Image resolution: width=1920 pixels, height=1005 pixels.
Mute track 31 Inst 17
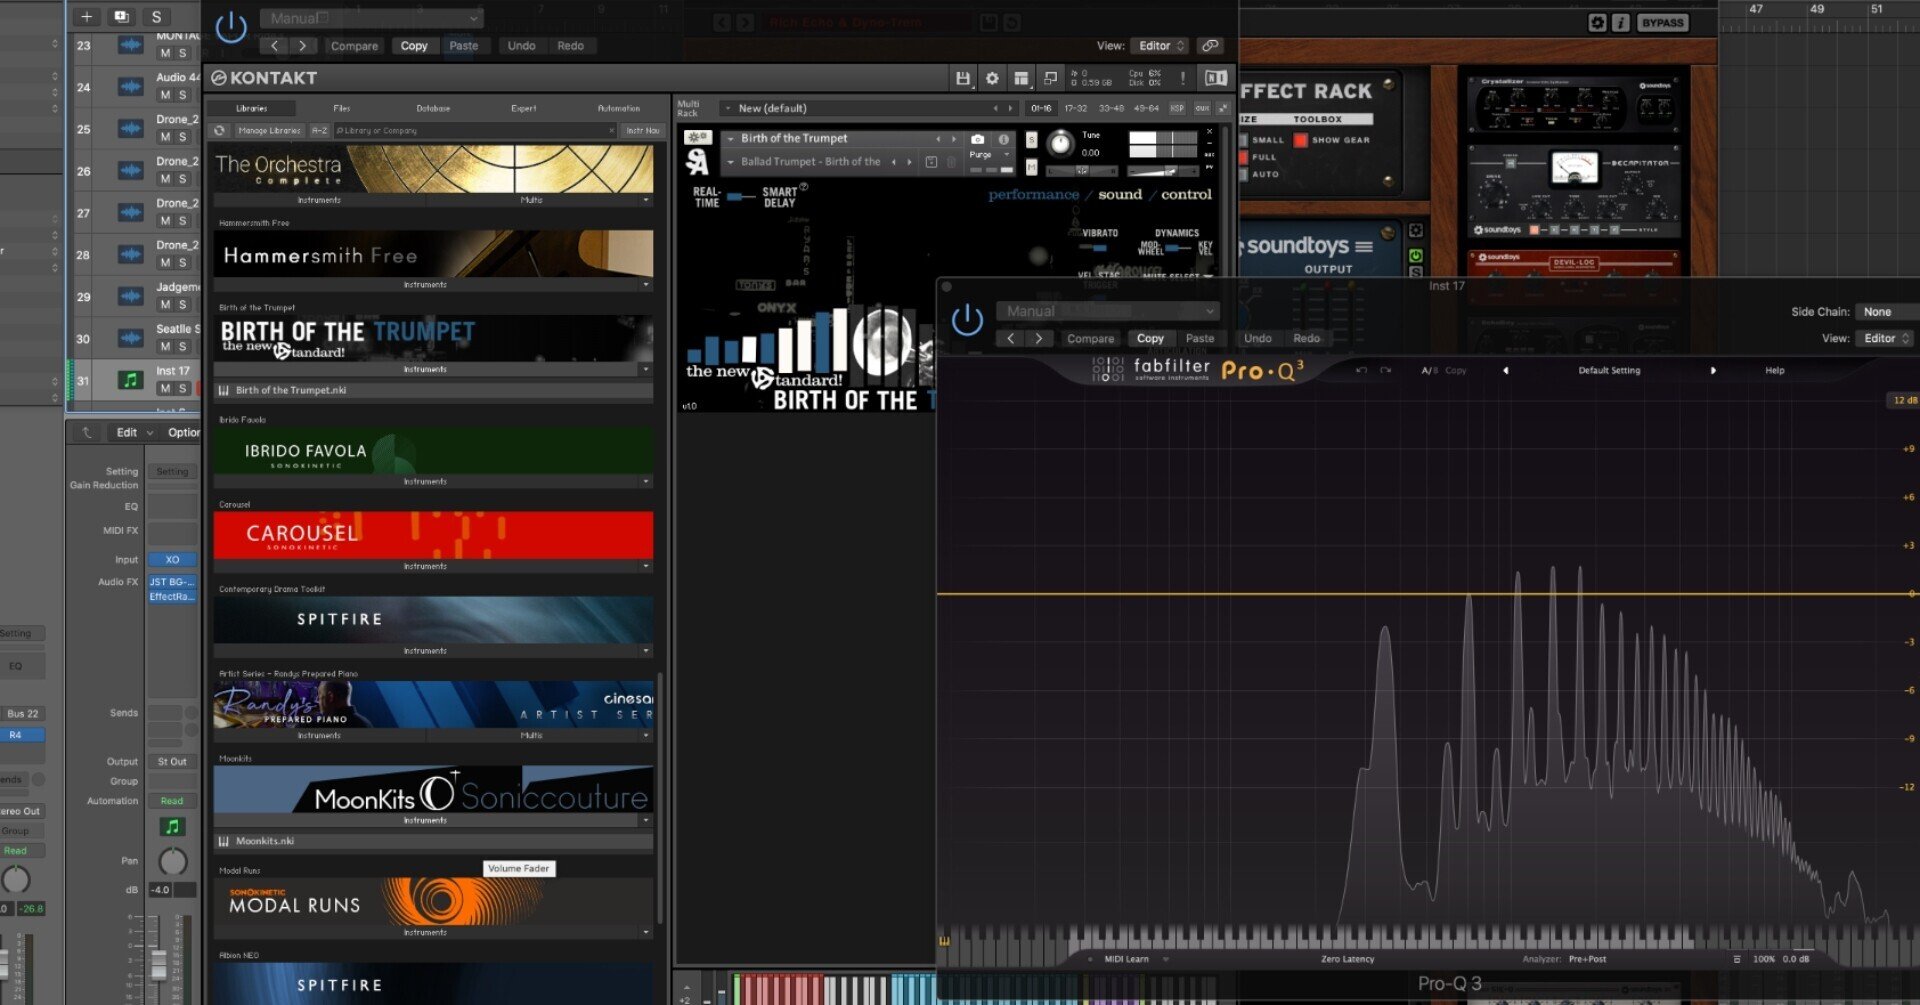click(x=165, y=389)
